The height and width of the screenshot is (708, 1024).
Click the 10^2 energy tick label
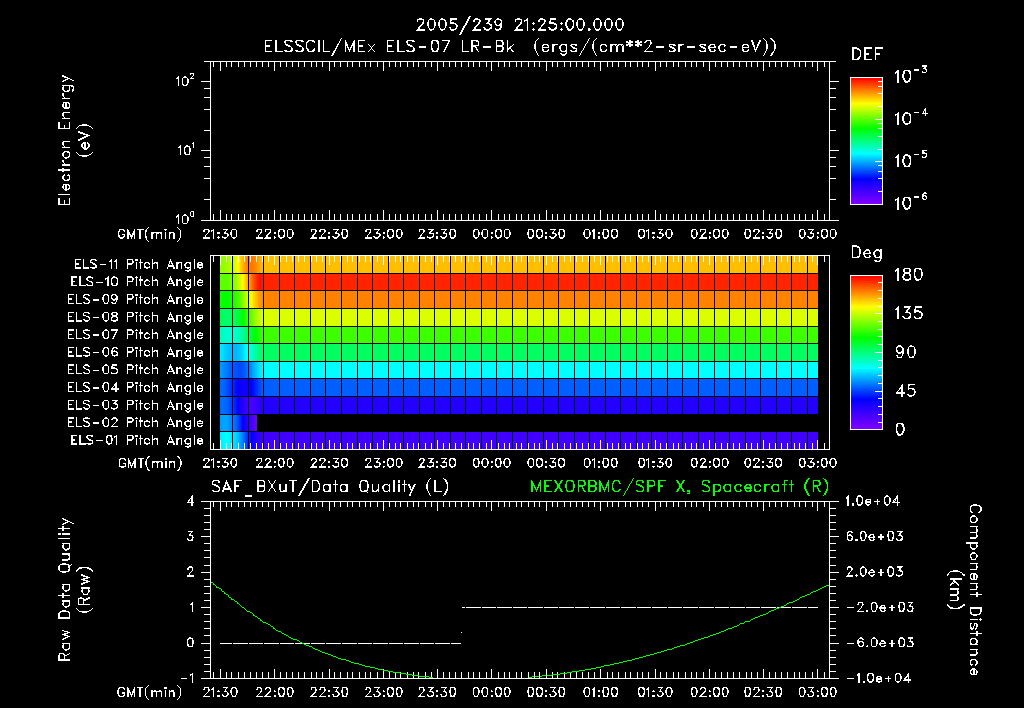pyautogui.click(x=185, y=81)
